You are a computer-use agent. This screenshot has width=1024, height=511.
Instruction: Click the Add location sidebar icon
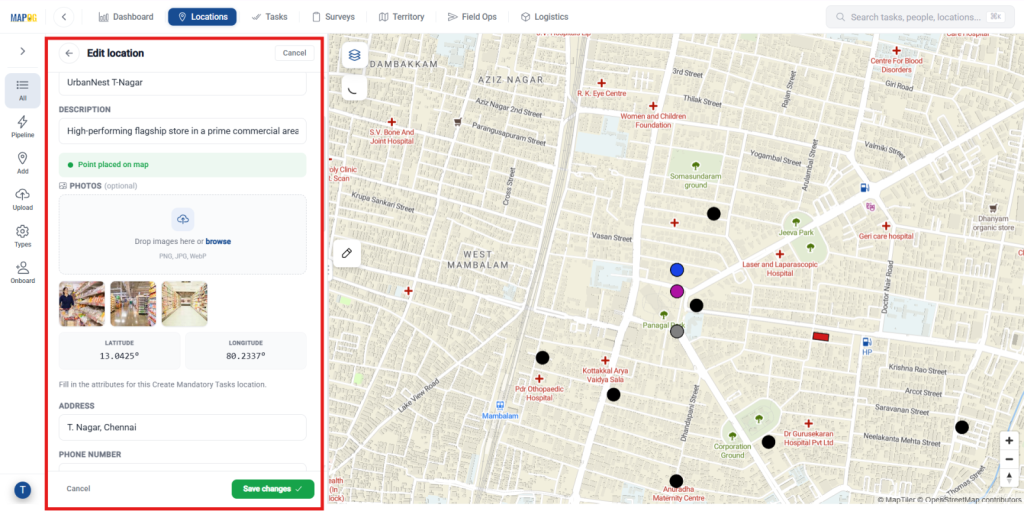click(23, 163)
